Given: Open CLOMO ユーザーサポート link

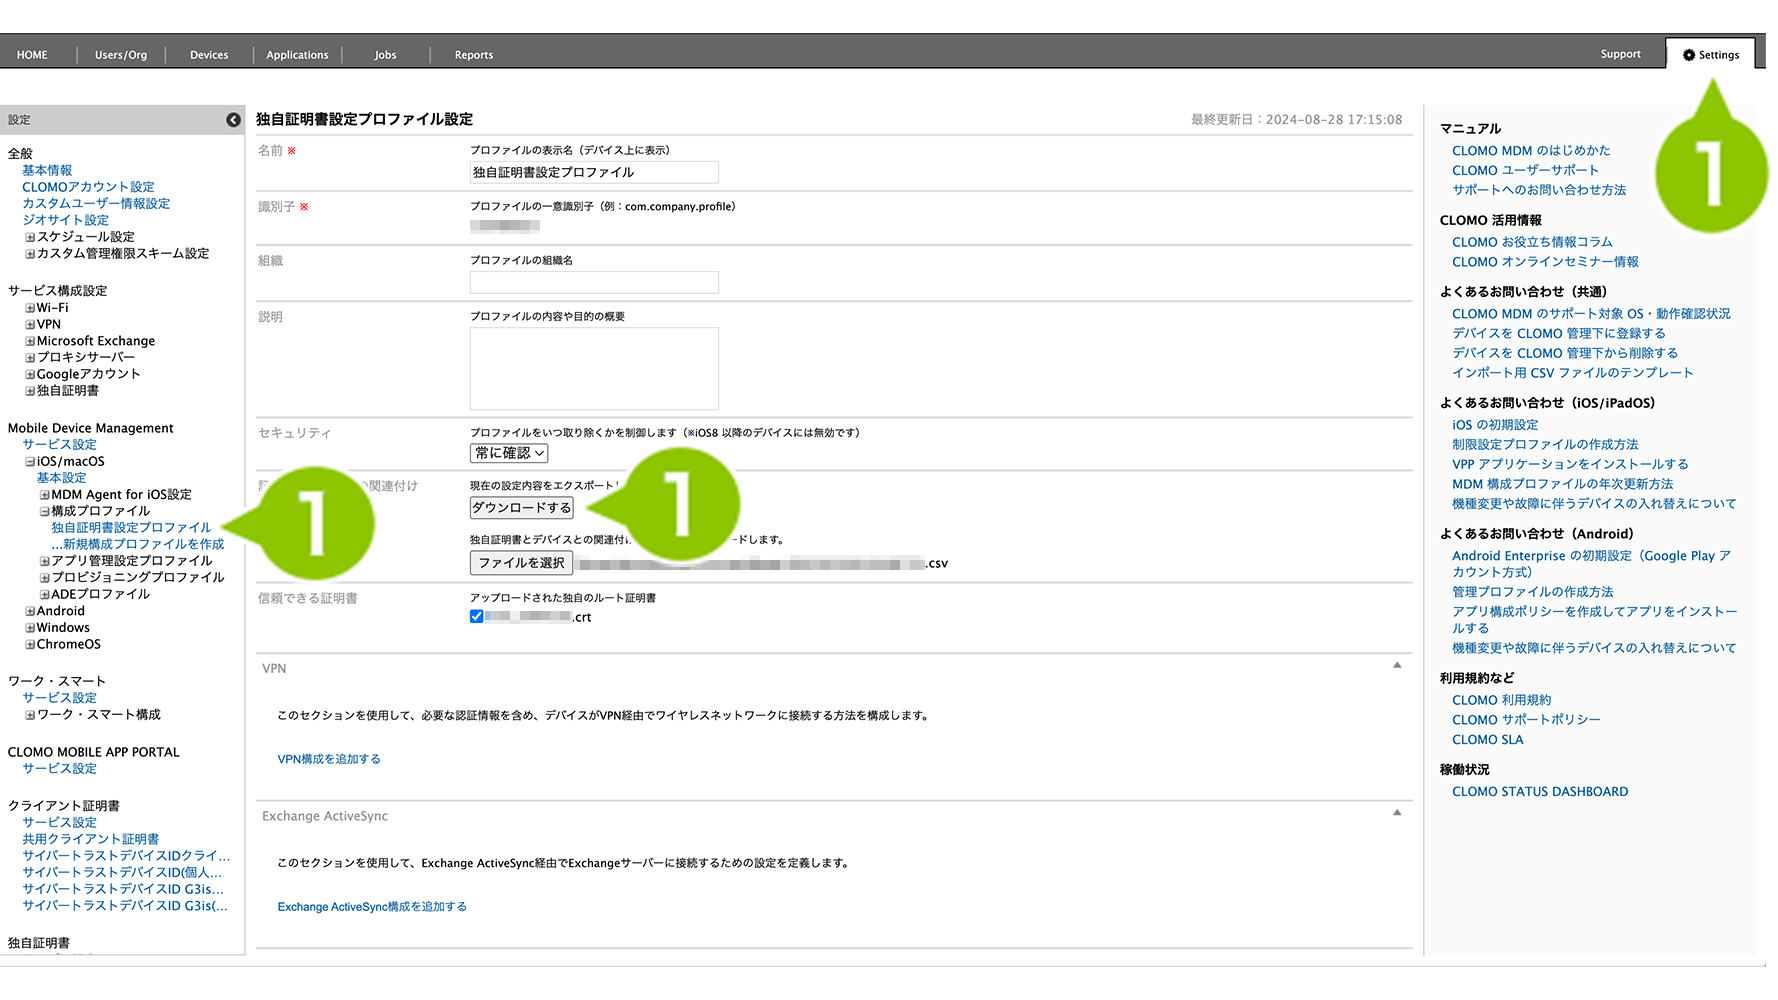Looking at the screenshot, I should (1525, 171).
